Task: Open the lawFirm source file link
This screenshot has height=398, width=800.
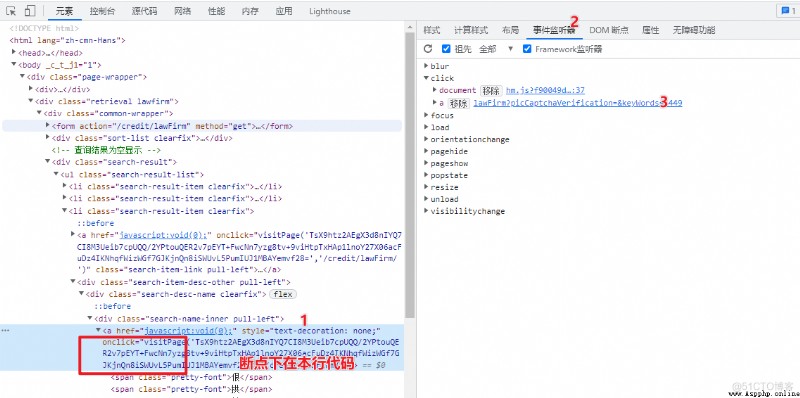Action: click(578, 103)
